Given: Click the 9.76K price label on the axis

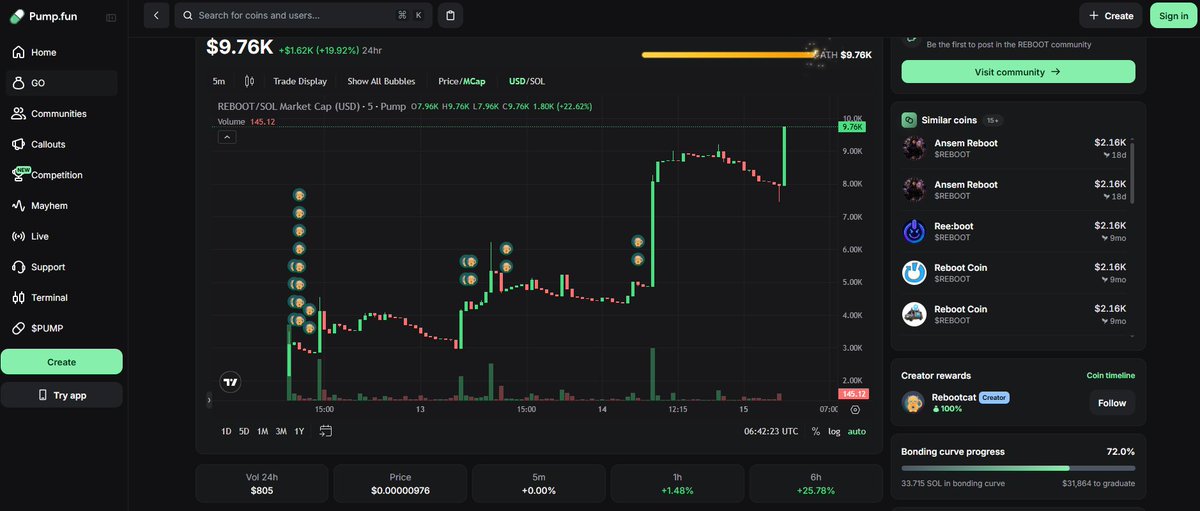Looking at the screenshot, I should pyautogui.click(x=853, y=127).
